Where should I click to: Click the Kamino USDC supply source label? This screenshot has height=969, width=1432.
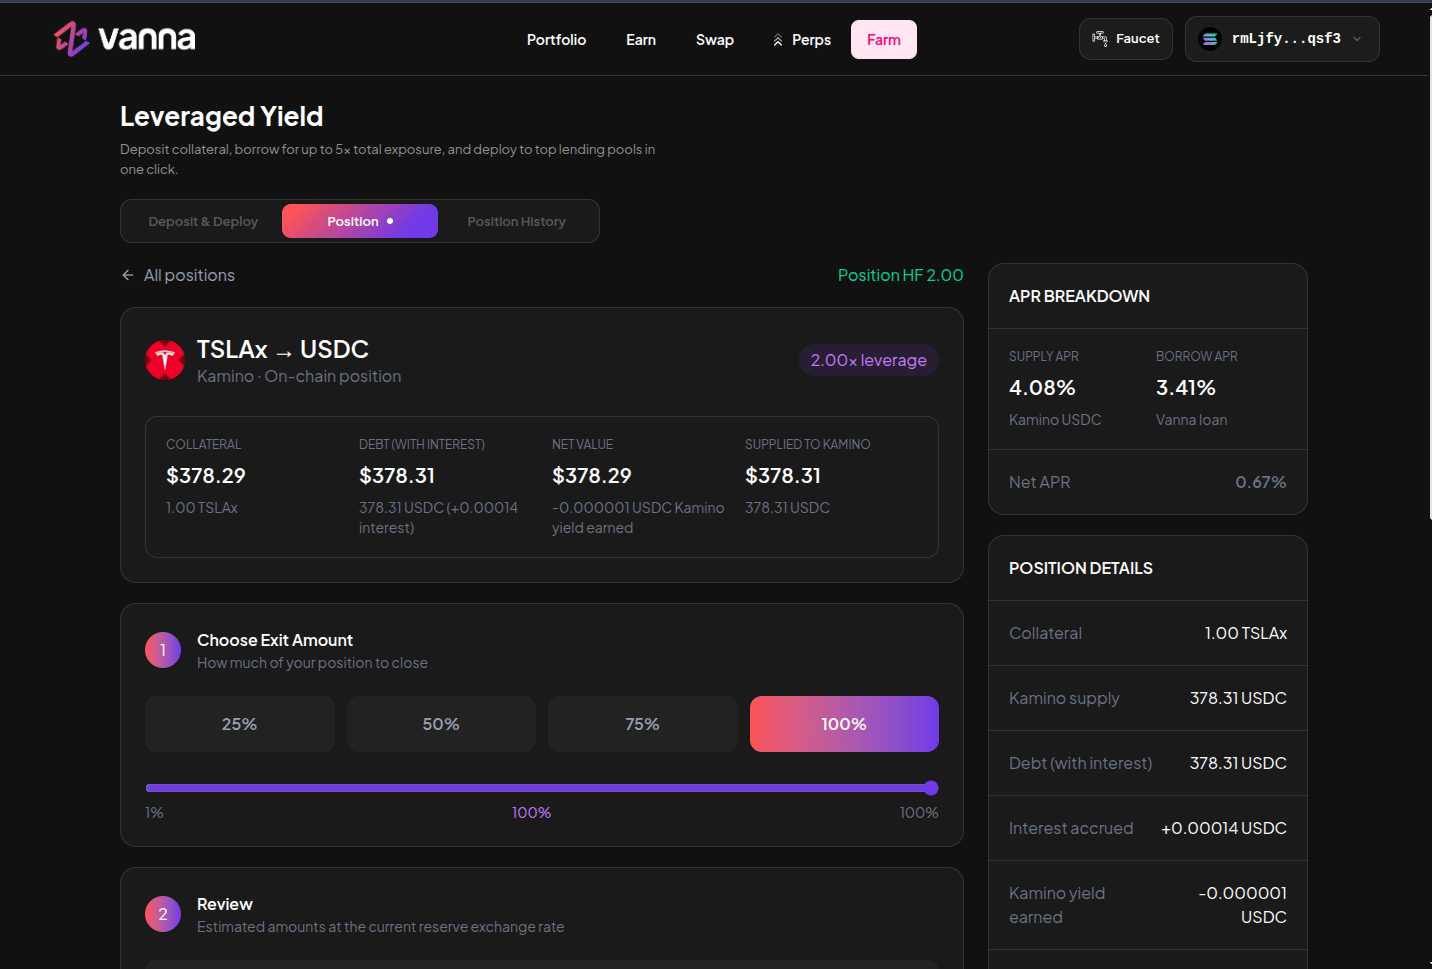tap(1055, 420)
